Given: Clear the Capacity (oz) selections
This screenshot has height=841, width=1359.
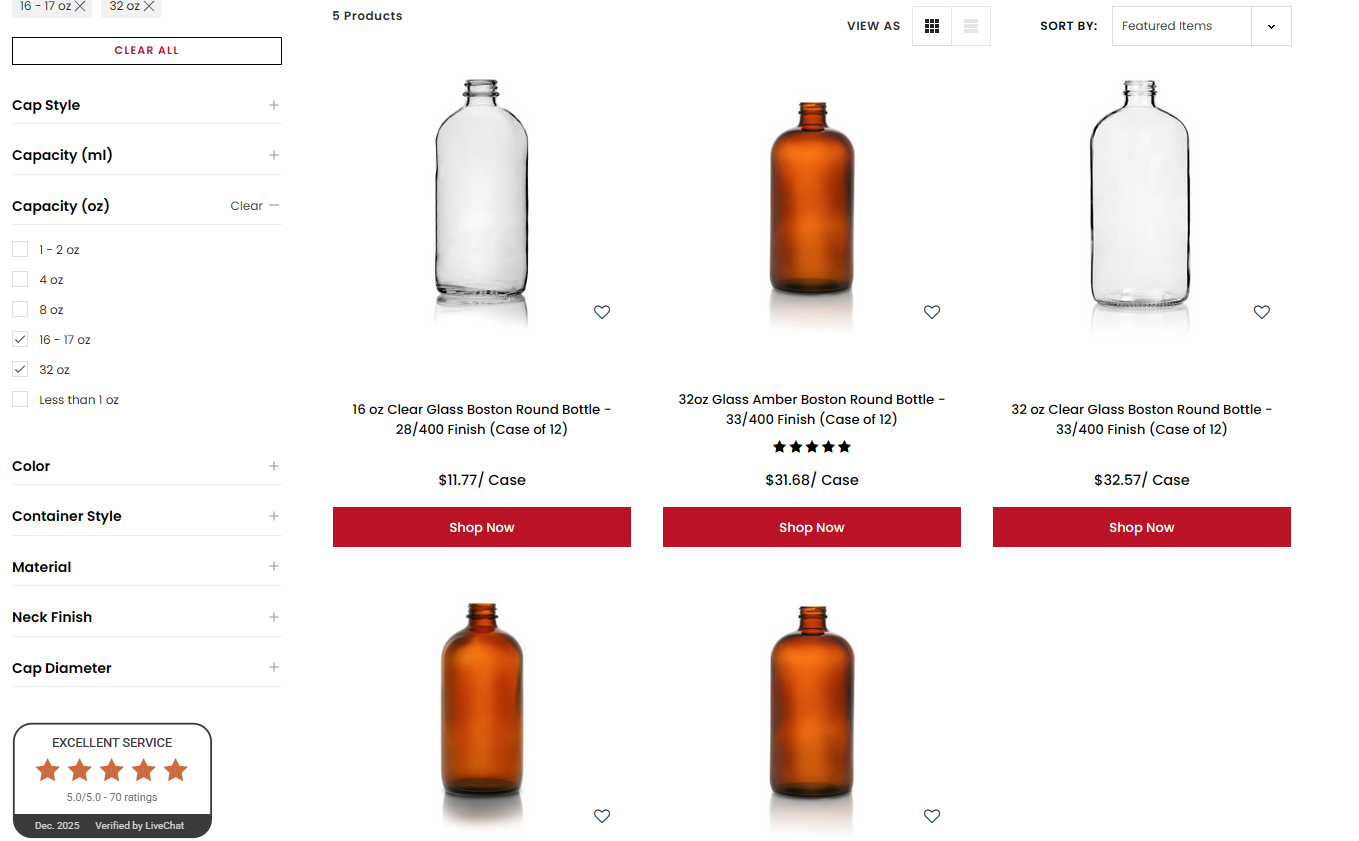Looking at the screenshot, I should 246,206.
